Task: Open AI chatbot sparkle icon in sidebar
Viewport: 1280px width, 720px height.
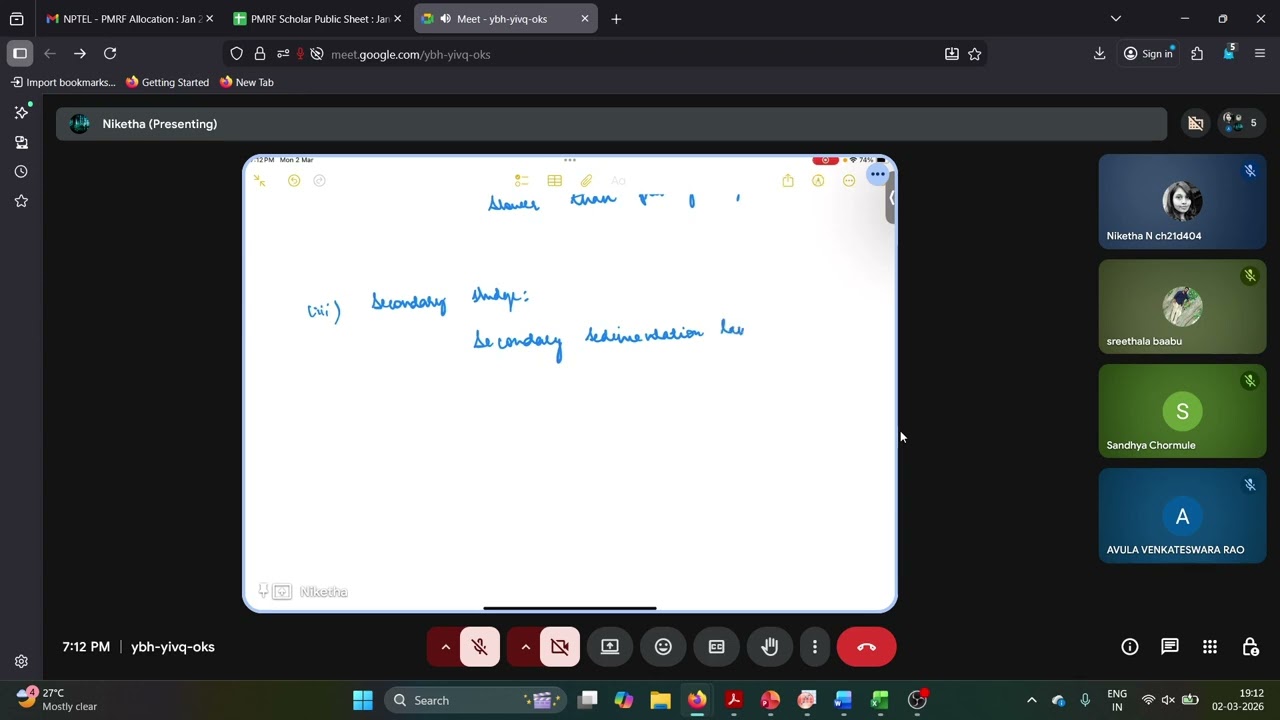Action: point(21,113)
